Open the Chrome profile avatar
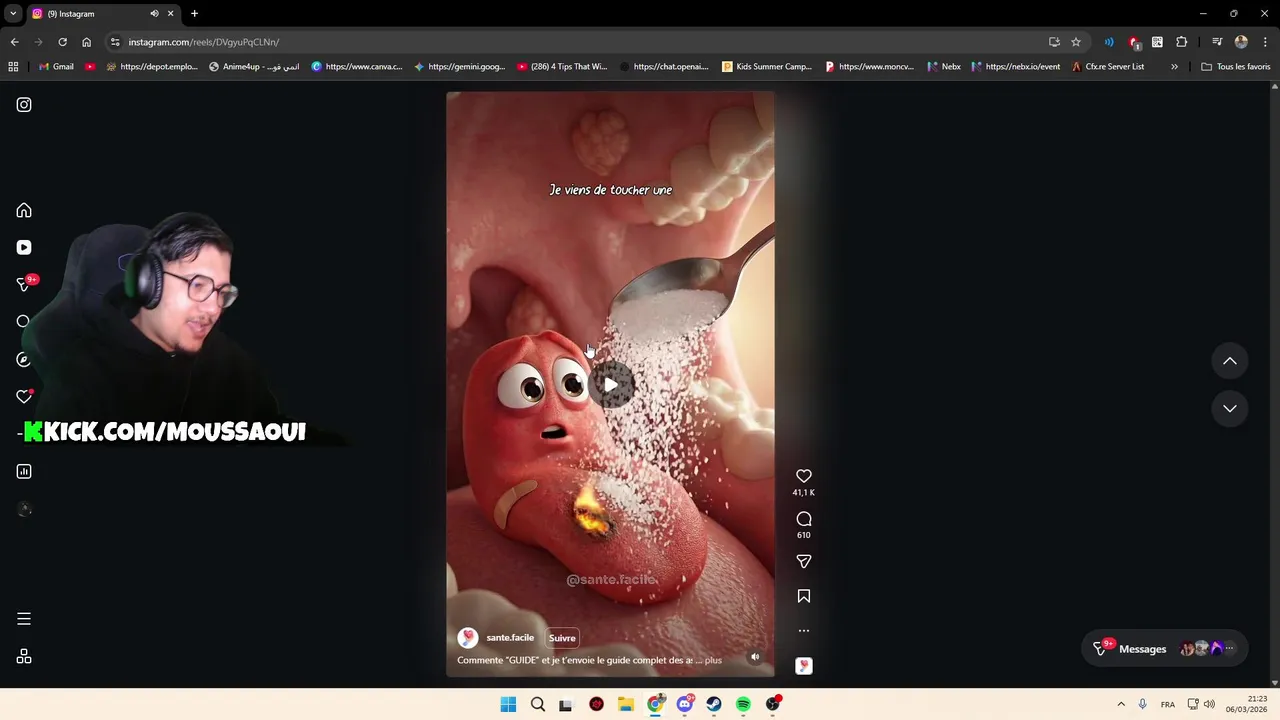 [1241, 42]
